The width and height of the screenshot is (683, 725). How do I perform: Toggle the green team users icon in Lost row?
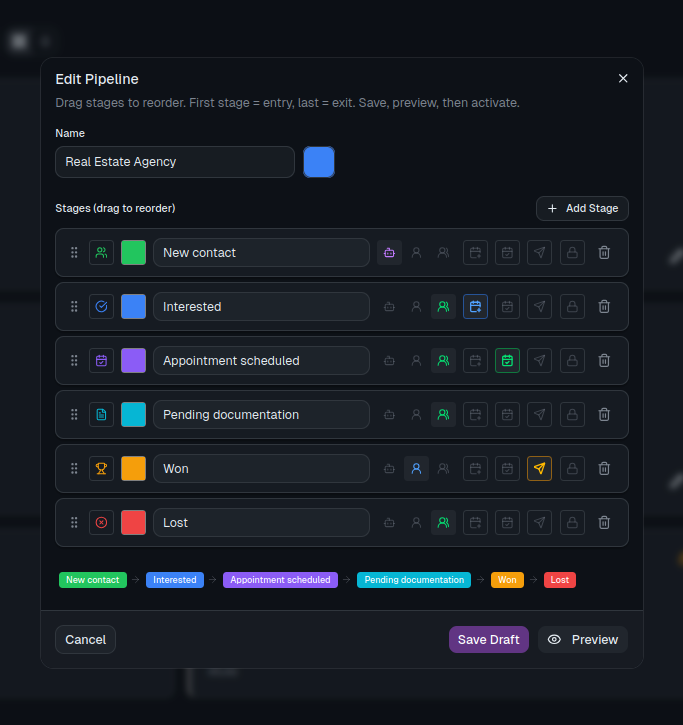[x=443, y=522]
